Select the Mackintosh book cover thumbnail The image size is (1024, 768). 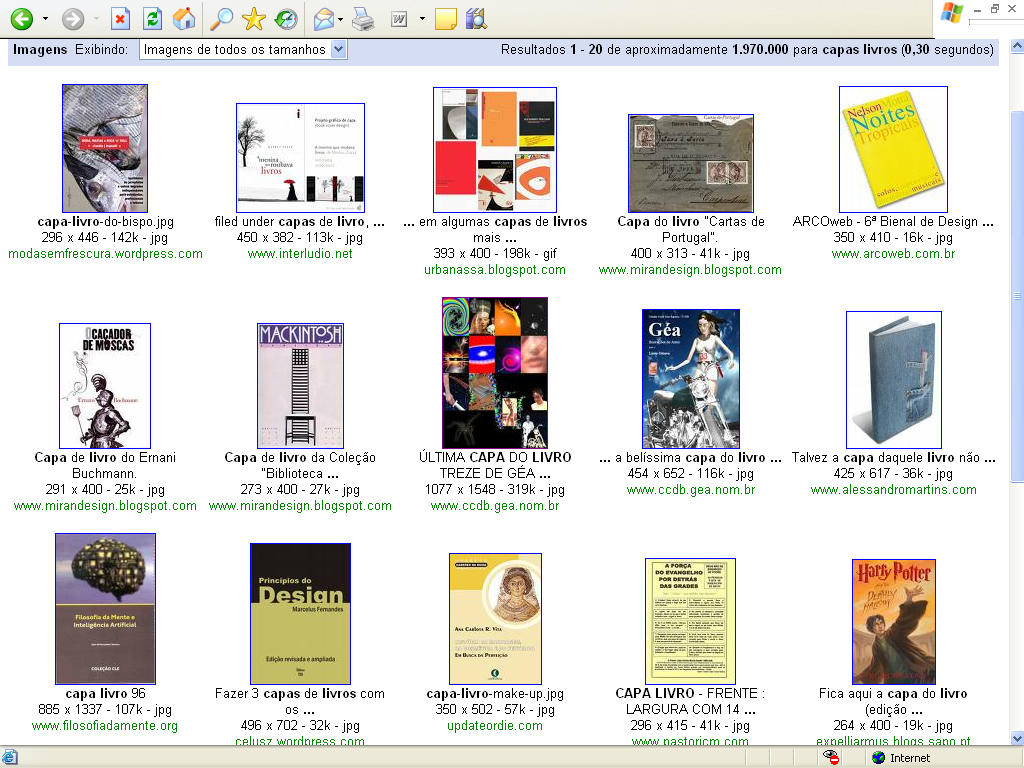[x=300, y=386]
